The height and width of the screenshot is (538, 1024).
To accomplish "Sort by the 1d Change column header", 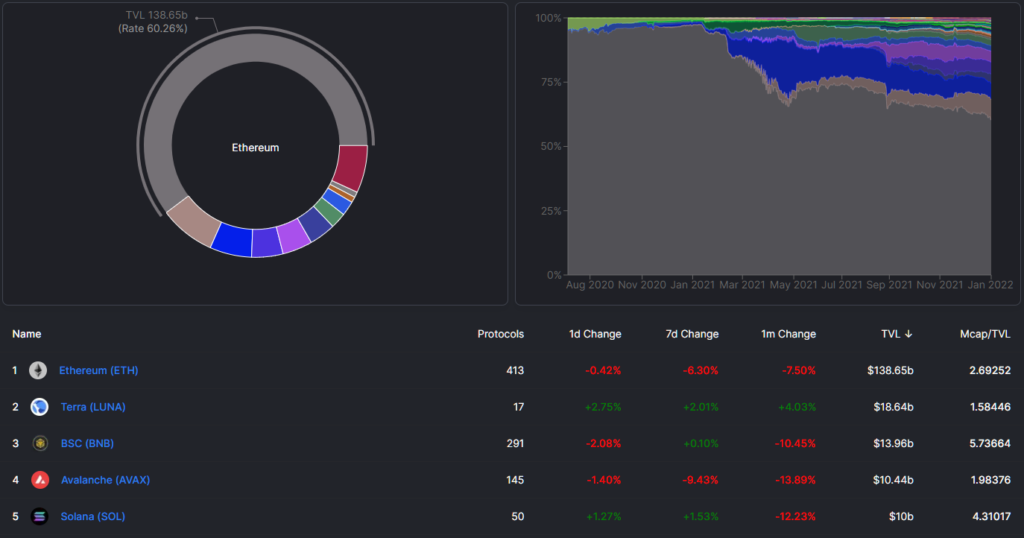I will (594, 334).
